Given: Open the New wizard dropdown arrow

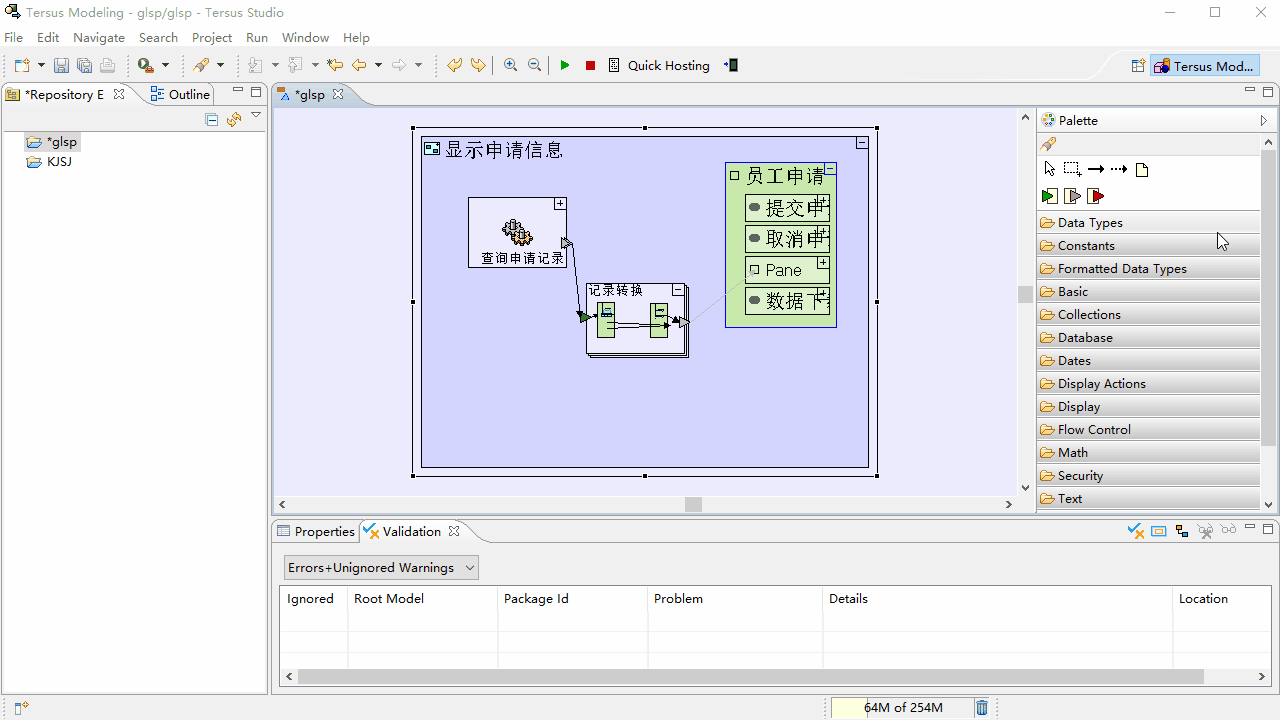Looking at the screenshot, I should tap(41, 66).
